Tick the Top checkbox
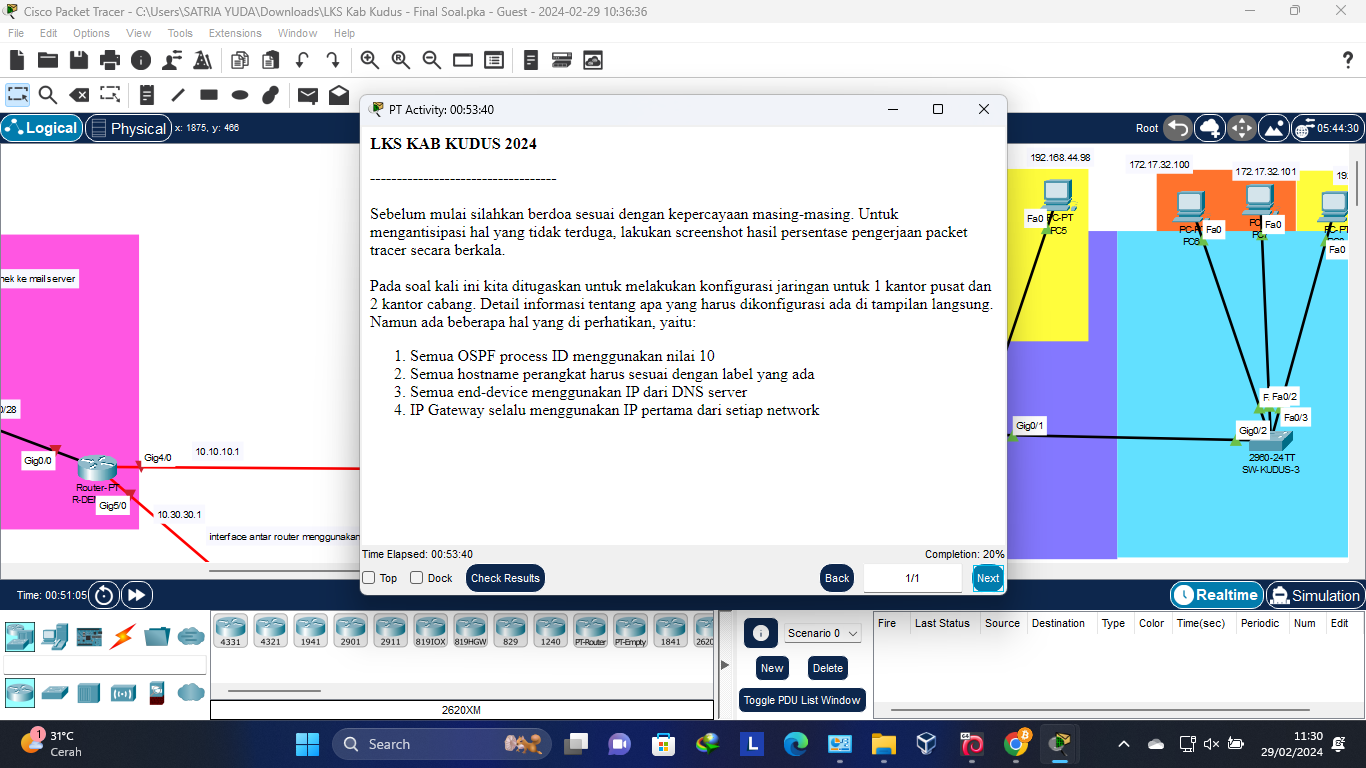The height and width of the screenshot is (768, 1366). click(x=368, y=578)
